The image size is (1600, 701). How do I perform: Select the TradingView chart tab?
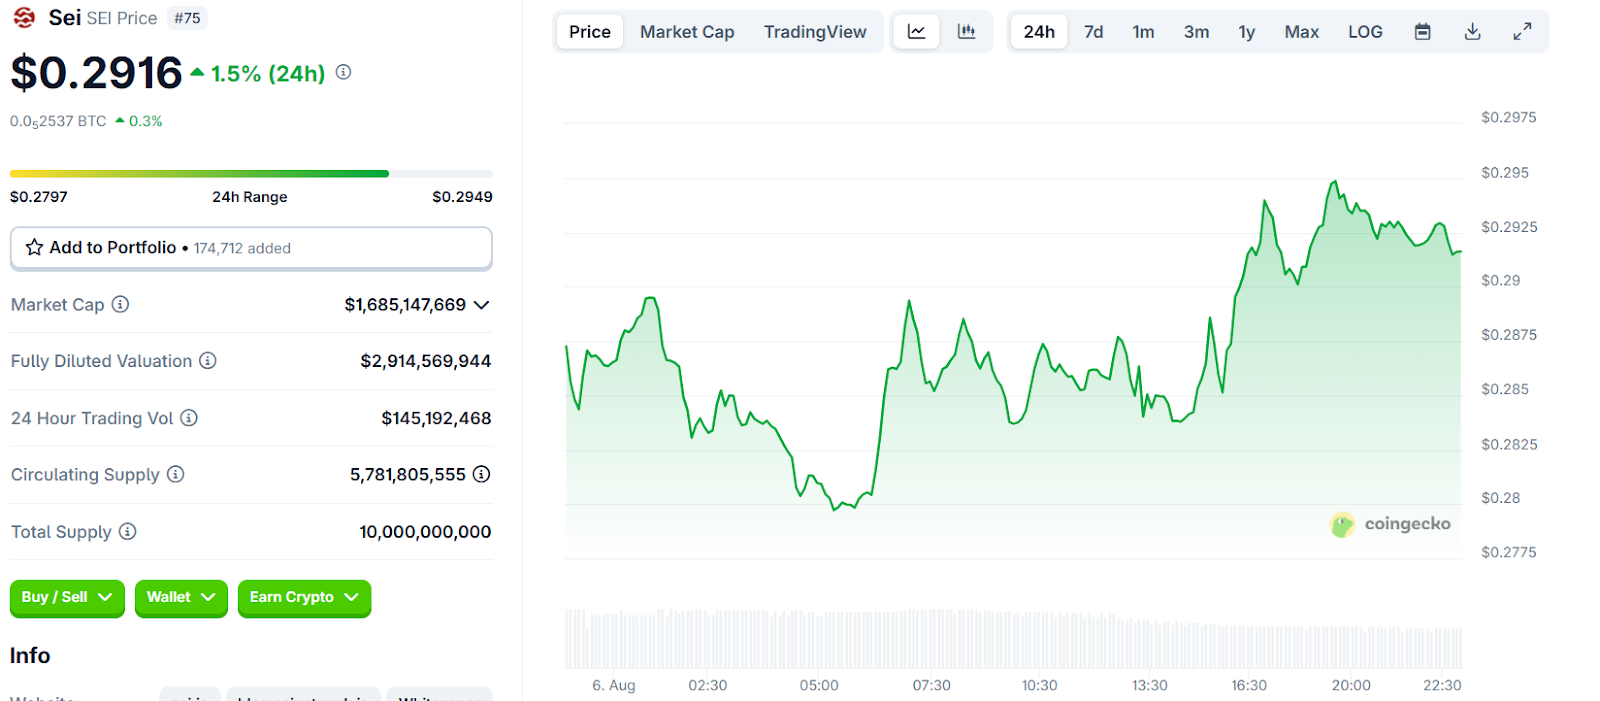(x=815, y=32)
